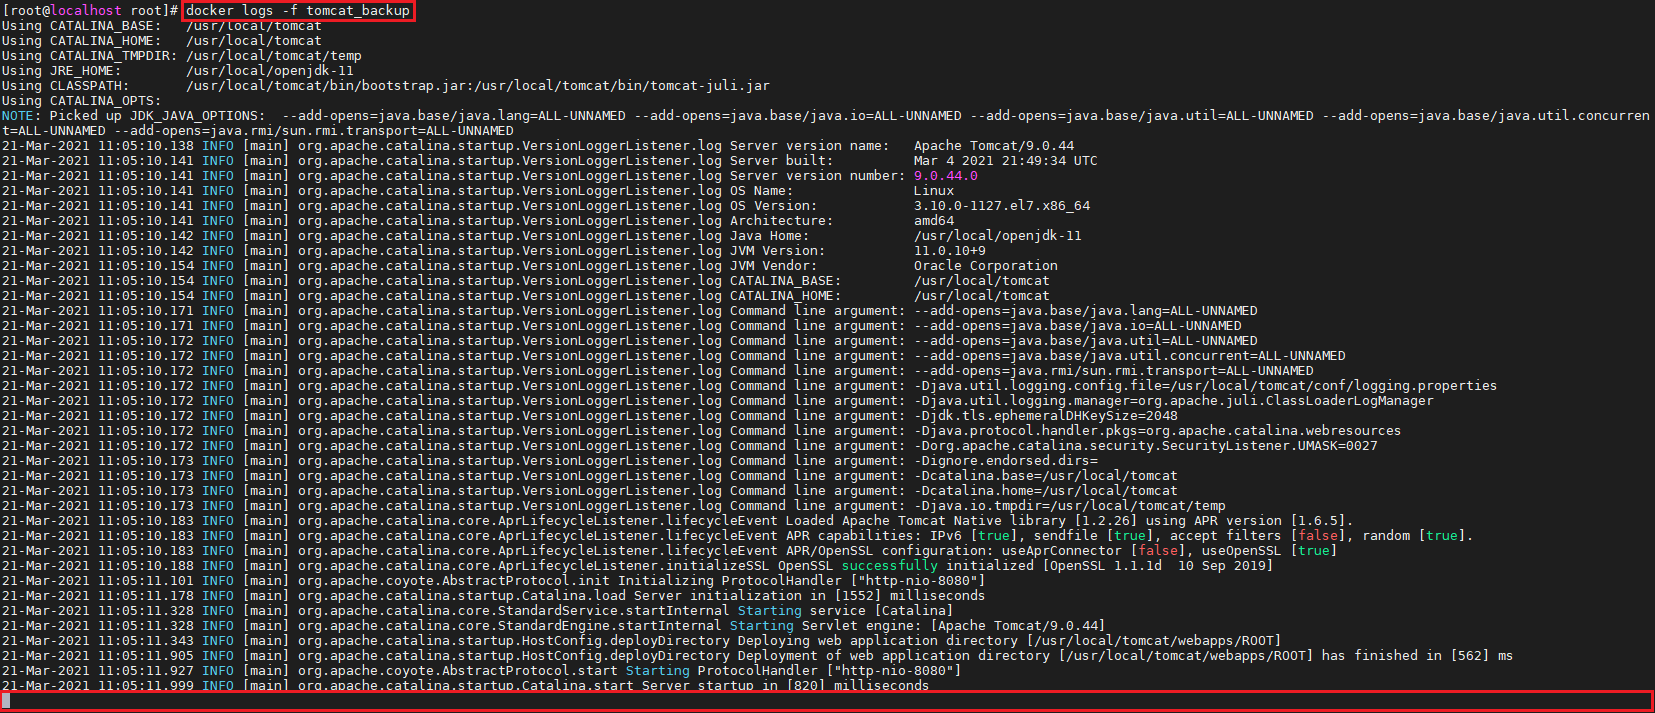Screen dimensions: 1655x713
Task: Click the OS version '3.10.0-1127.el7.x86_64'
Action: 1002,205
